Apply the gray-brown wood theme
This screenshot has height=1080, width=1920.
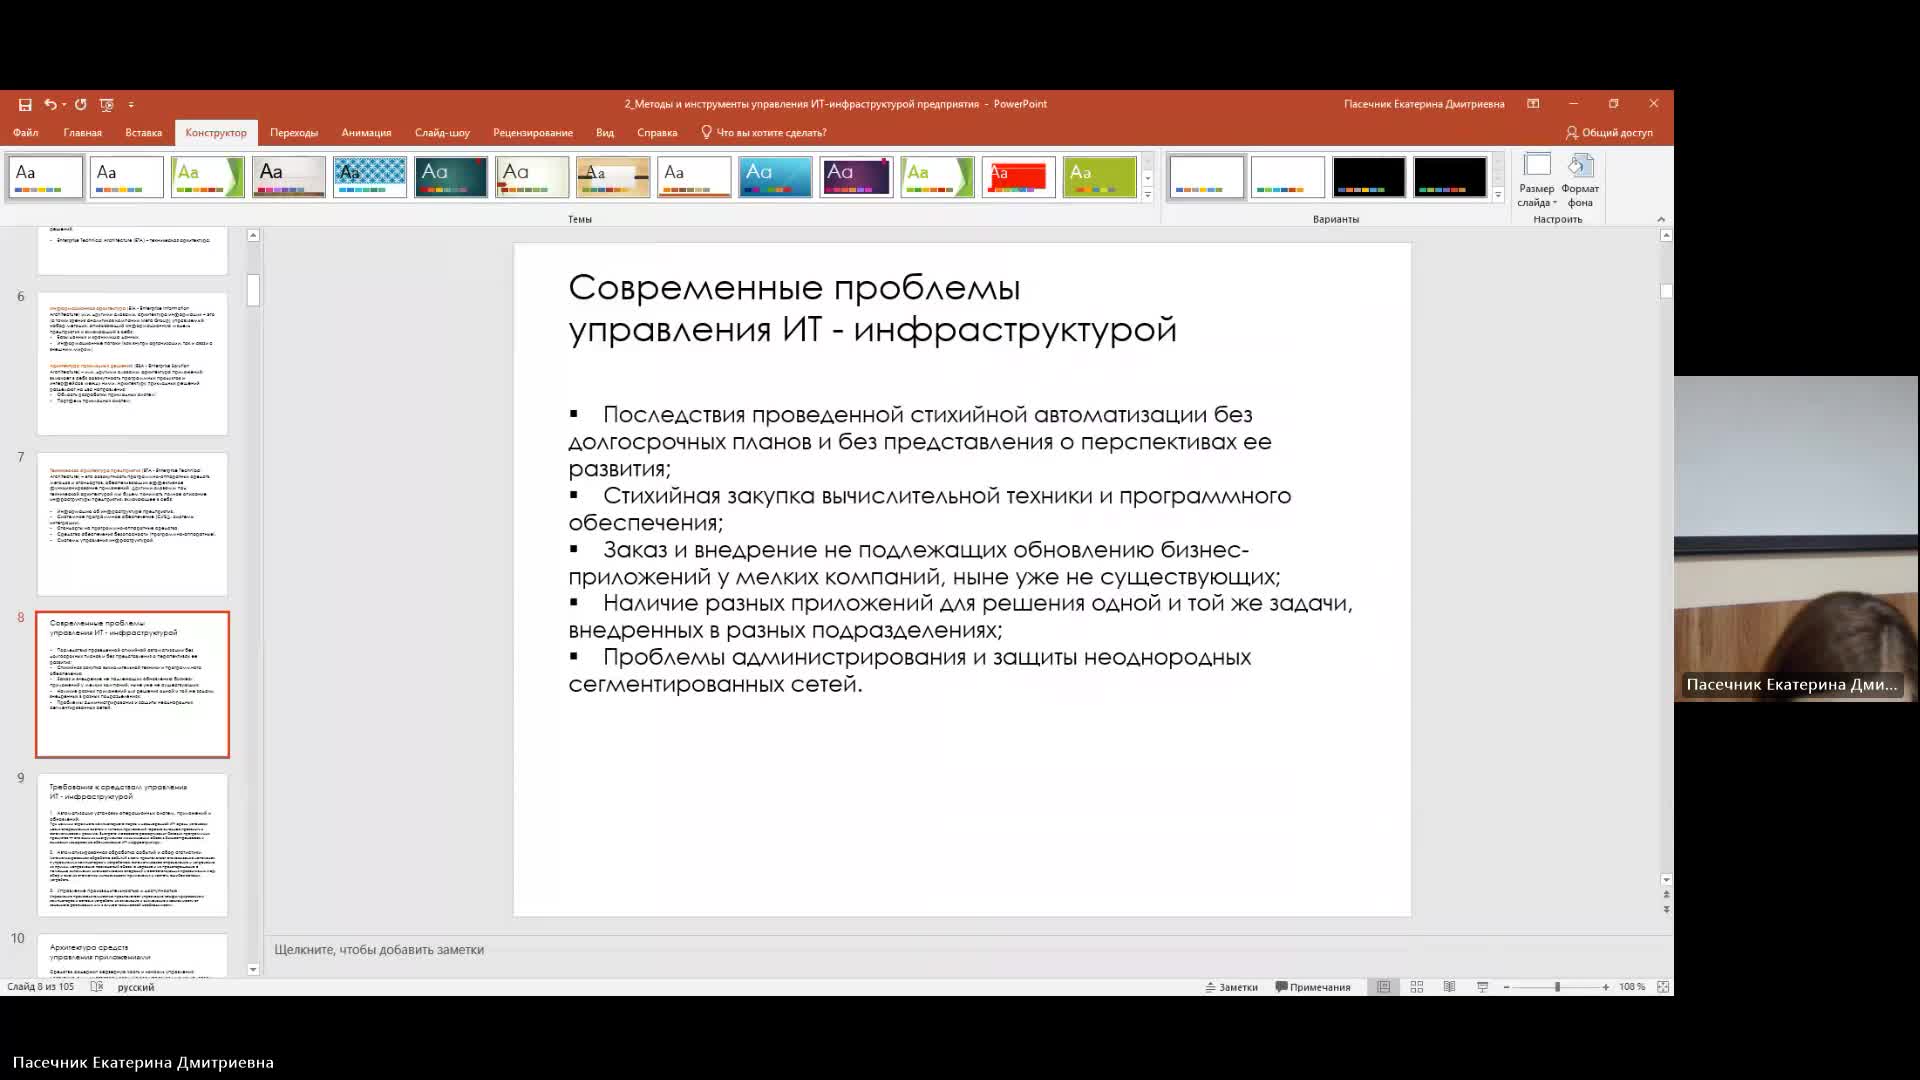tap(289, 177)
